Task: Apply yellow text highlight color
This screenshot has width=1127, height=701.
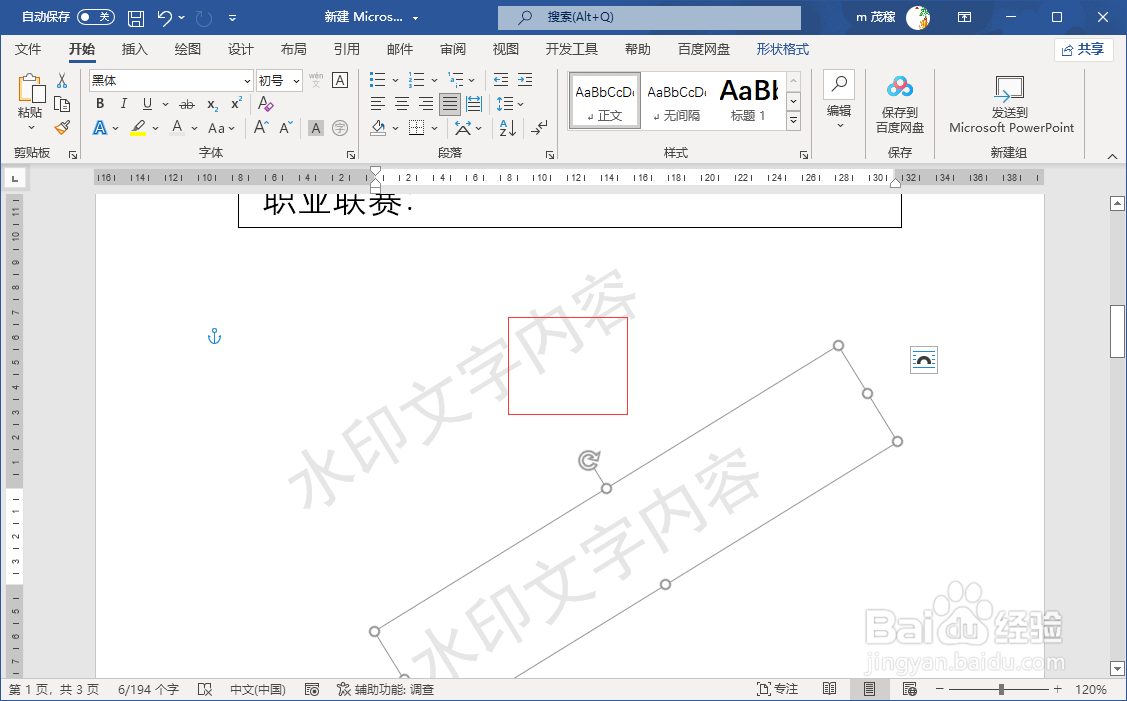Action: click(x=138, y=128)
